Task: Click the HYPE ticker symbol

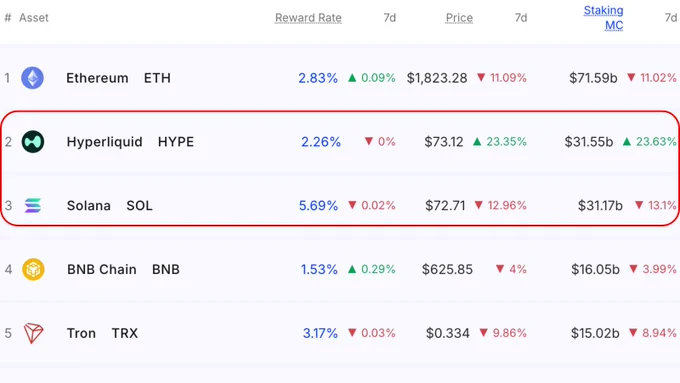Action: tap(176, 142)
